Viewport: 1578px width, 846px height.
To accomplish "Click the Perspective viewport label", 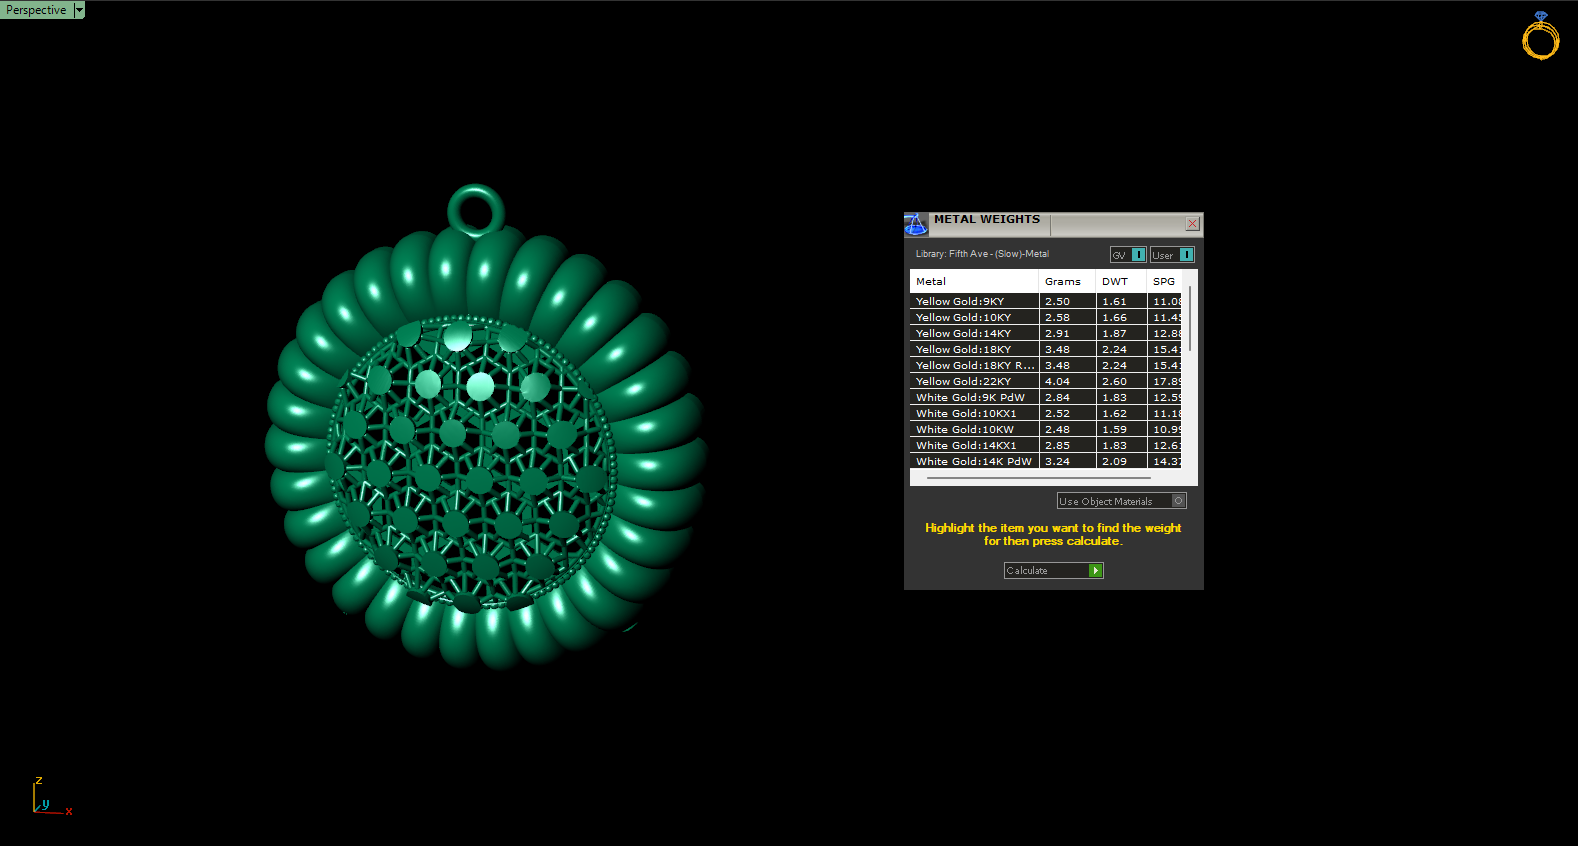I will coord(36,10).
